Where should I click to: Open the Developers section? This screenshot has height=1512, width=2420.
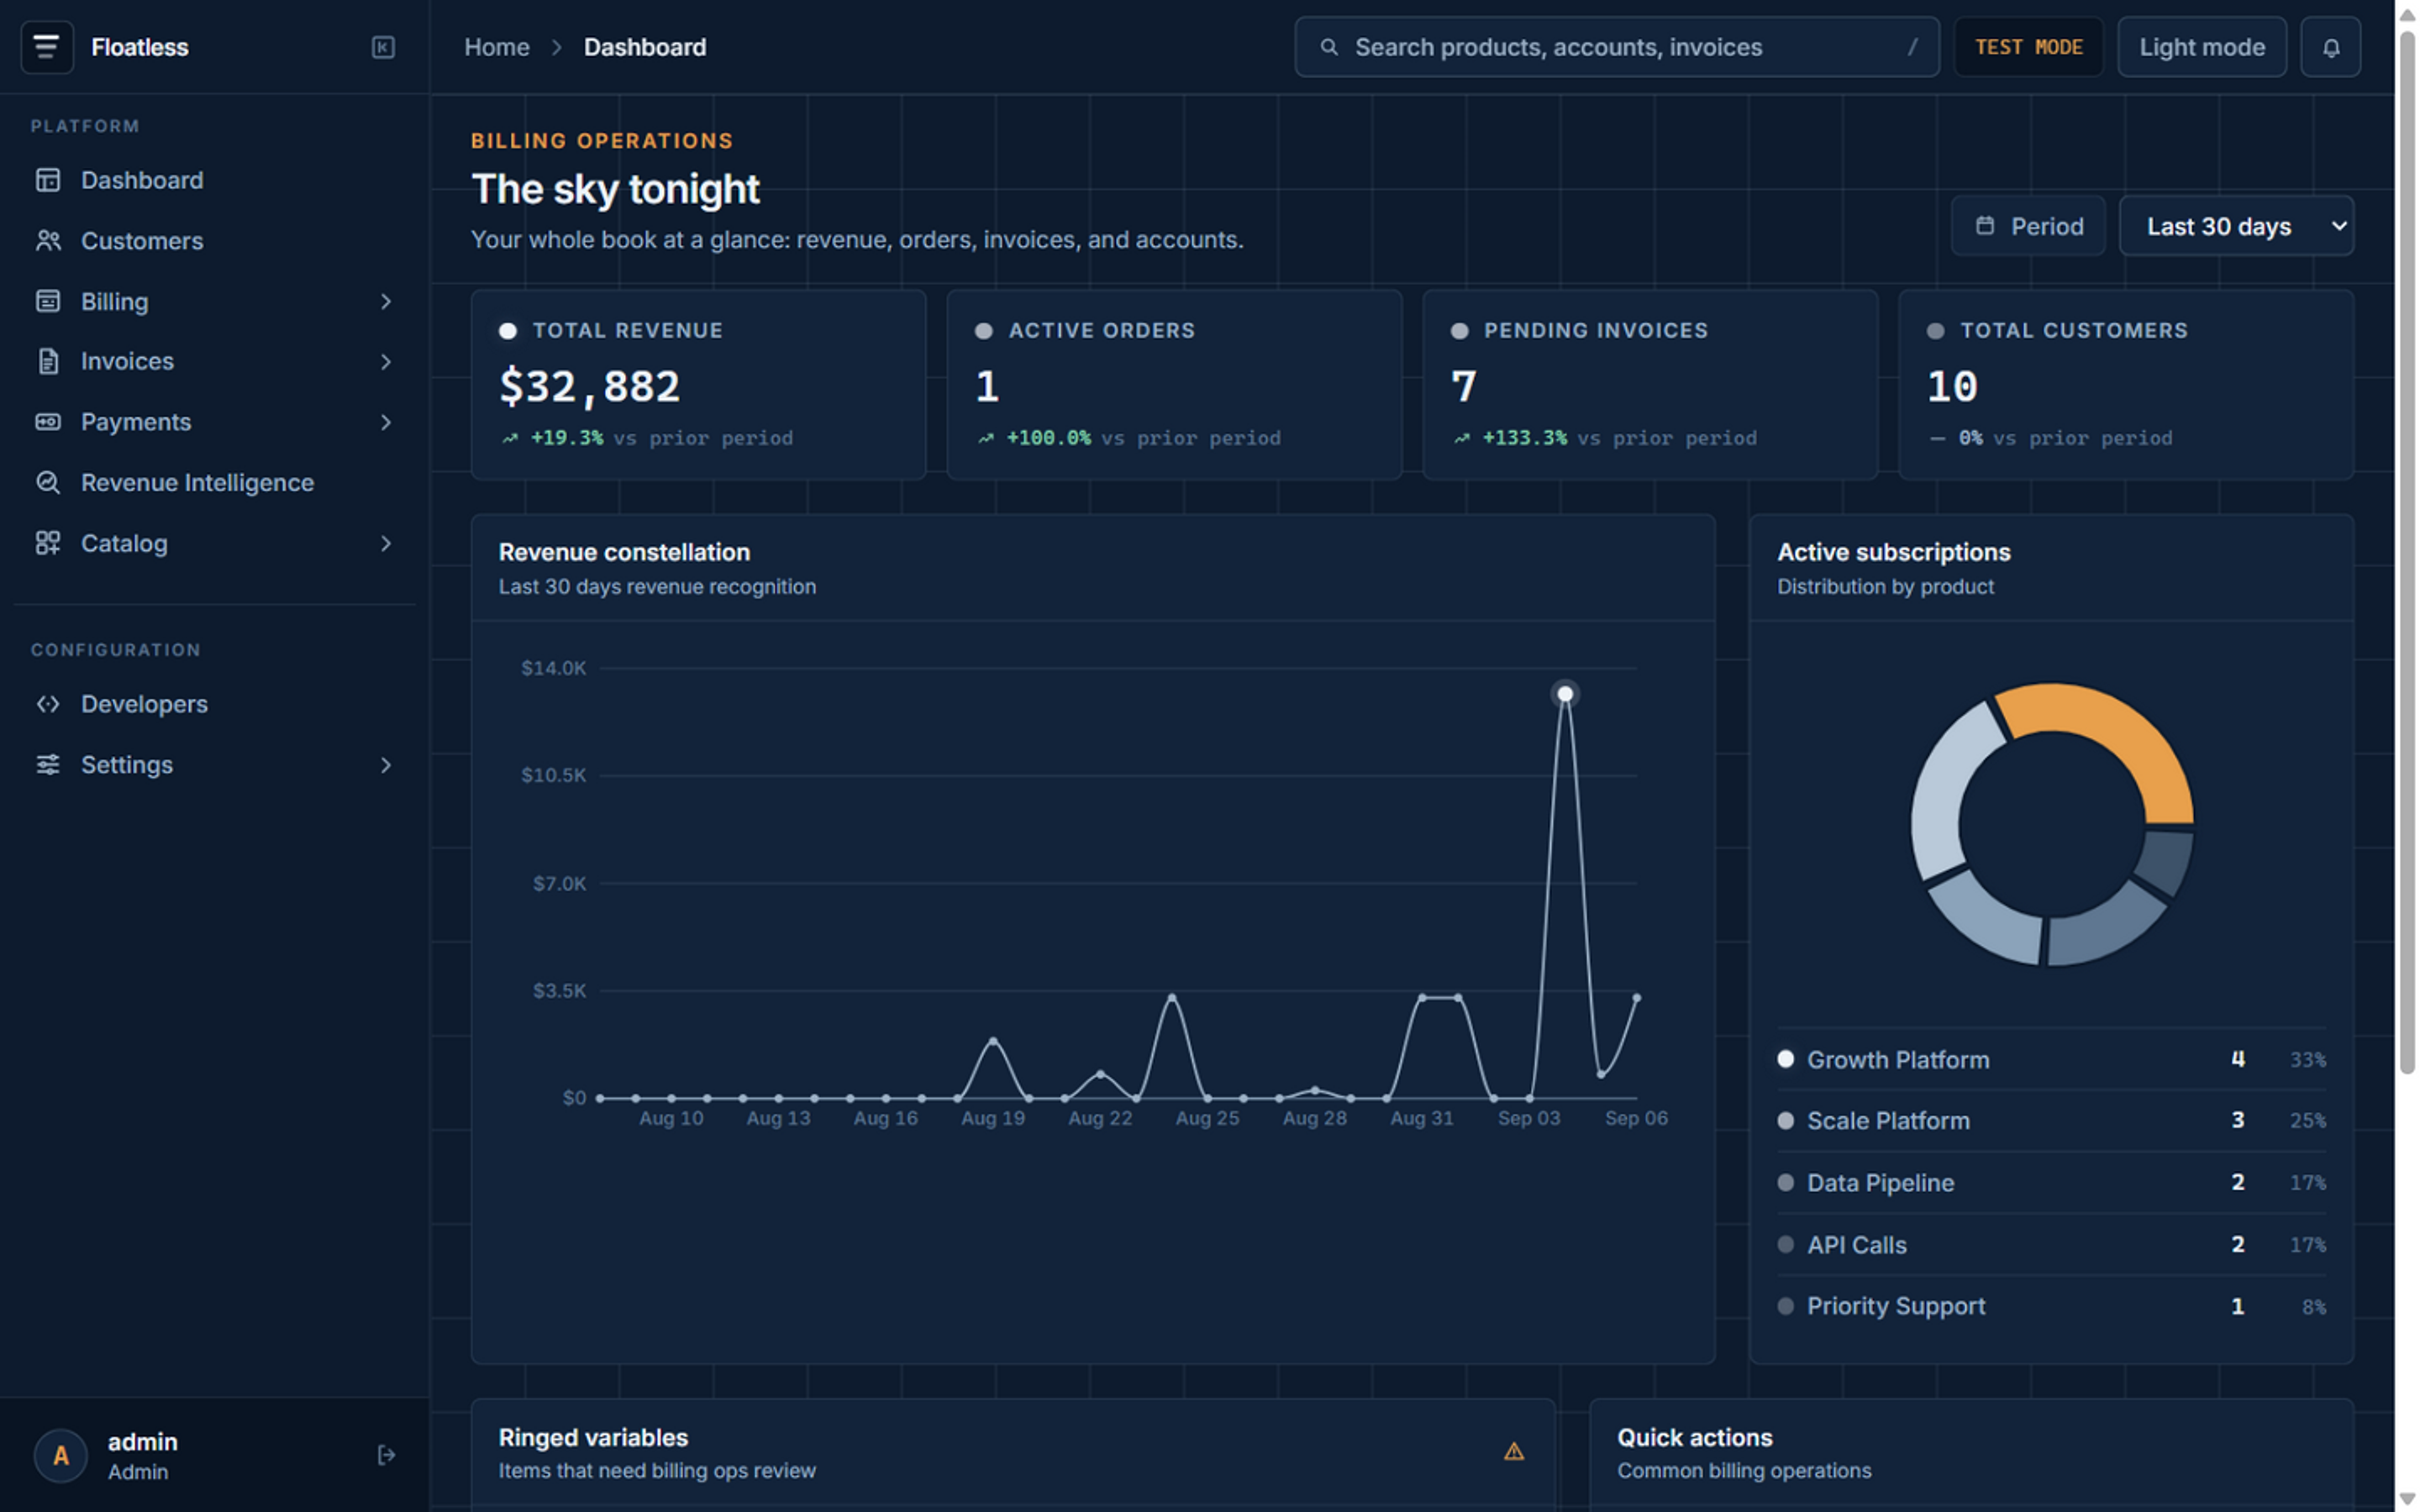tap(215, 704)
